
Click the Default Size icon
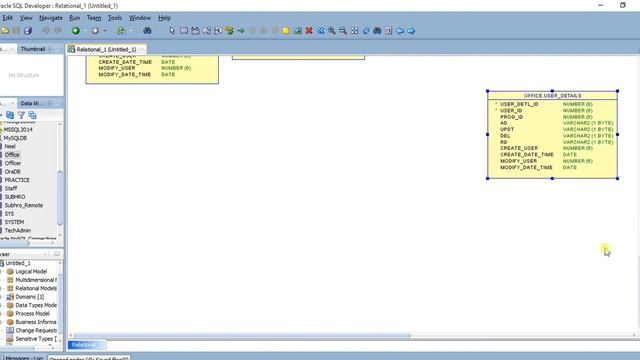pos(366,31)
